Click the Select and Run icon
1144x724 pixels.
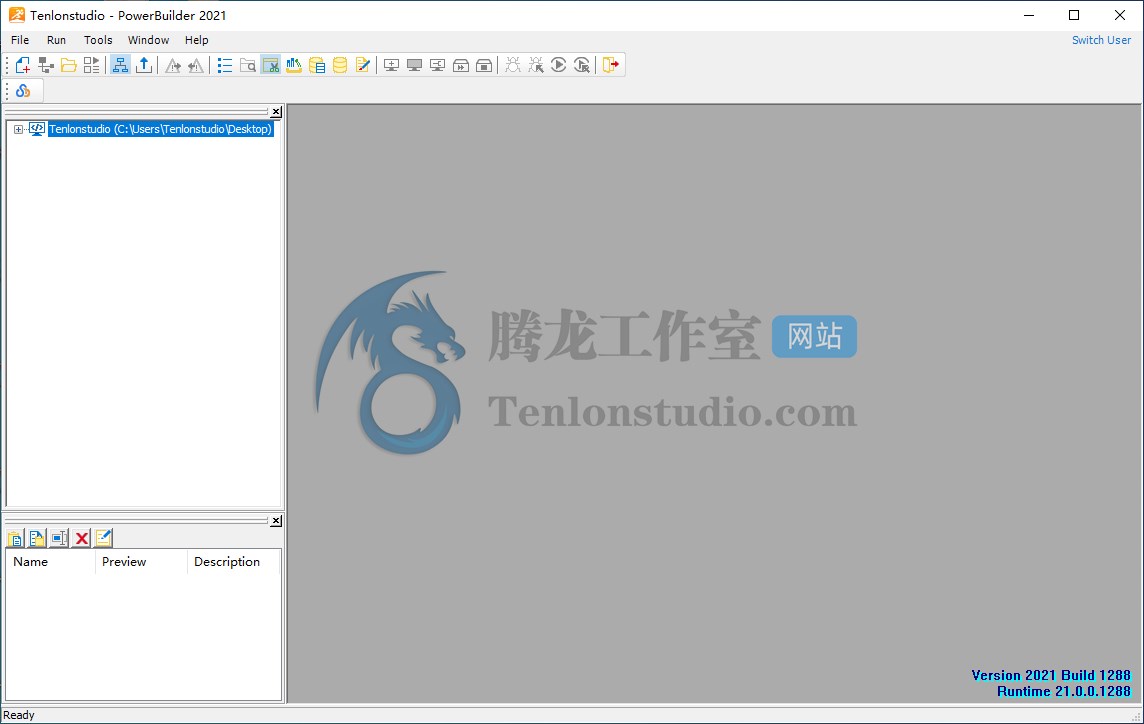coord(582,66)
